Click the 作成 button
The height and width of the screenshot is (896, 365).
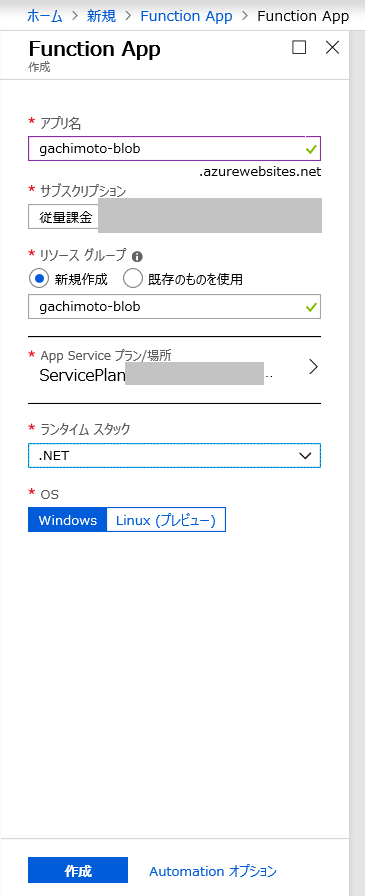click(x=78, y=871)
